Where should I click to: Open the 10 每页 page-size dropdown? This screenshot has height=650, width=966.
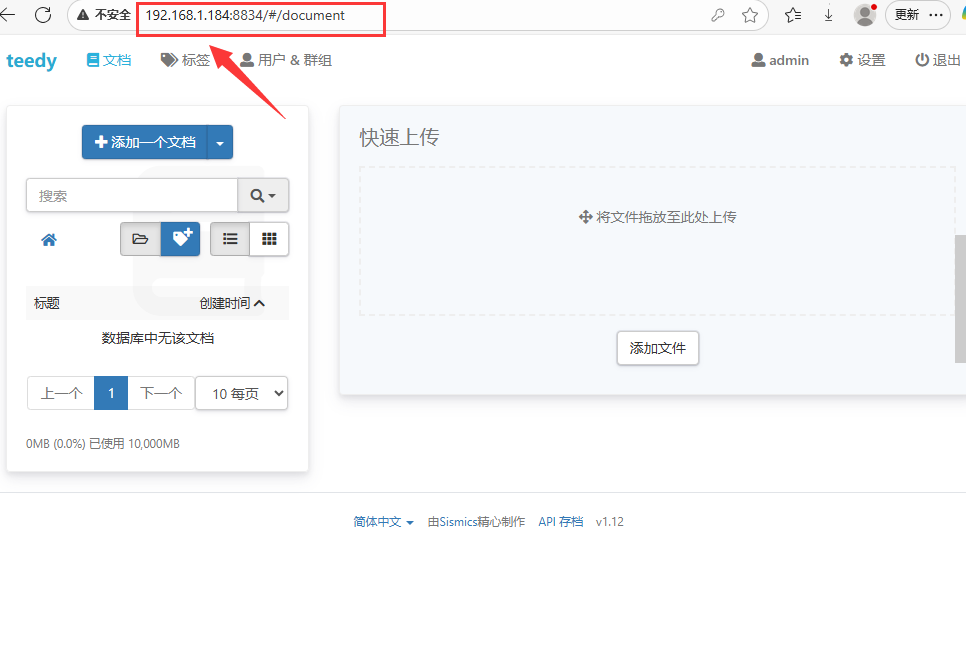(242, 393)
